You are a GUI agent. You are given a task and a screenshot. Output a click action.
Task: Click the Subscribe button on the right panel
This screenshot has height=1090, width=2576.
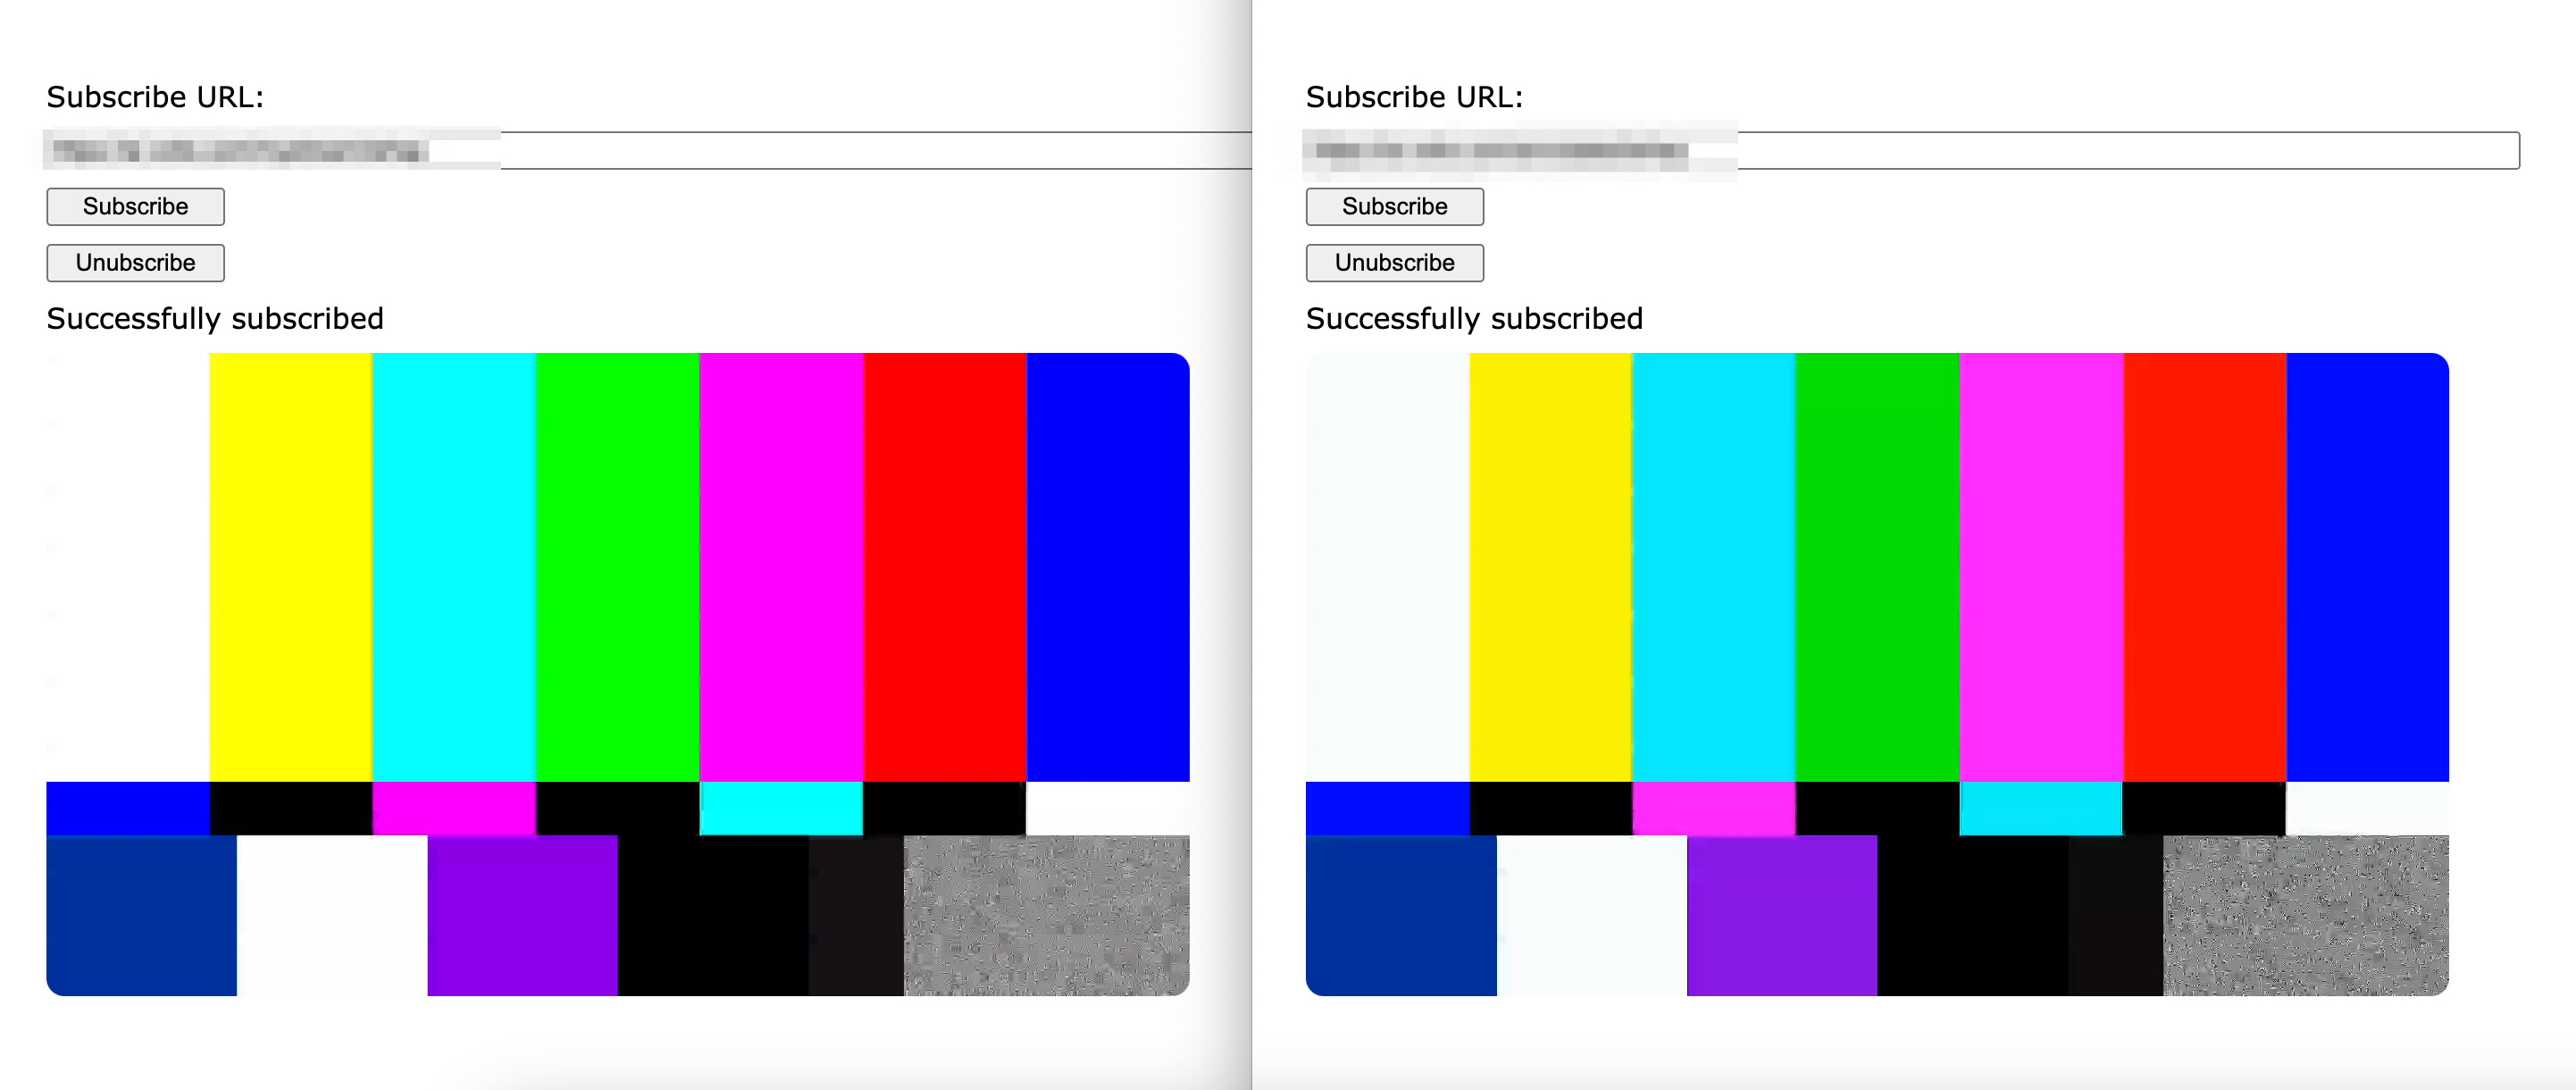[1393, 207]
